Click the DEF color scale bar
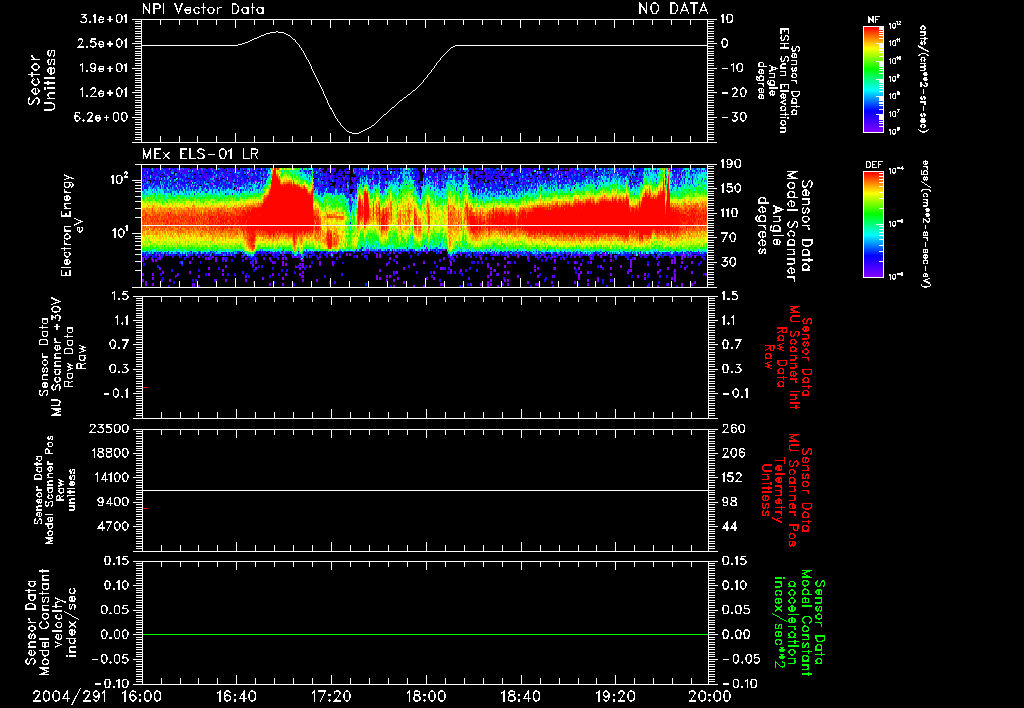 coord(873,223)
